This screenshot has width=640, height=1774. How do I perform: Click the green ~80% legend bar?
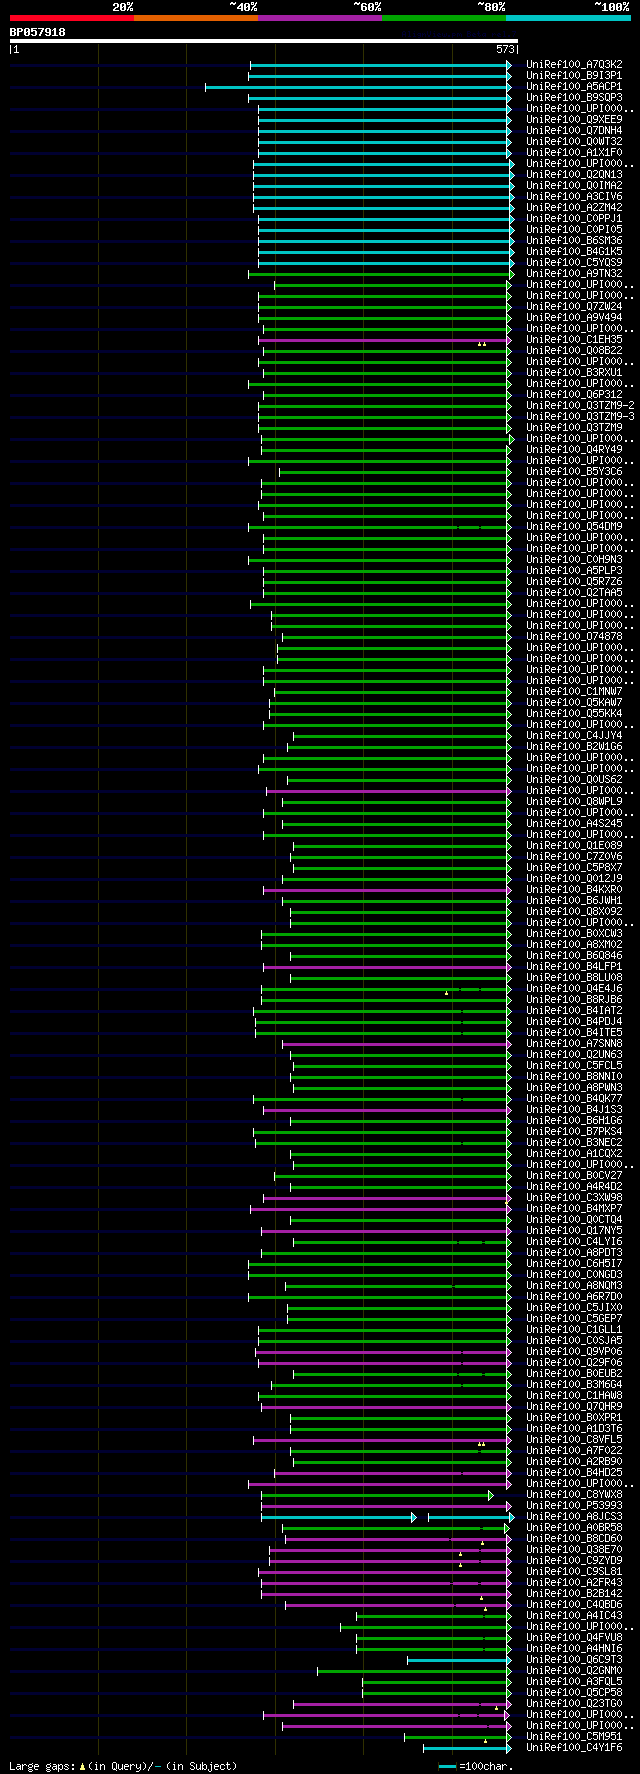[x=443, y=18]
